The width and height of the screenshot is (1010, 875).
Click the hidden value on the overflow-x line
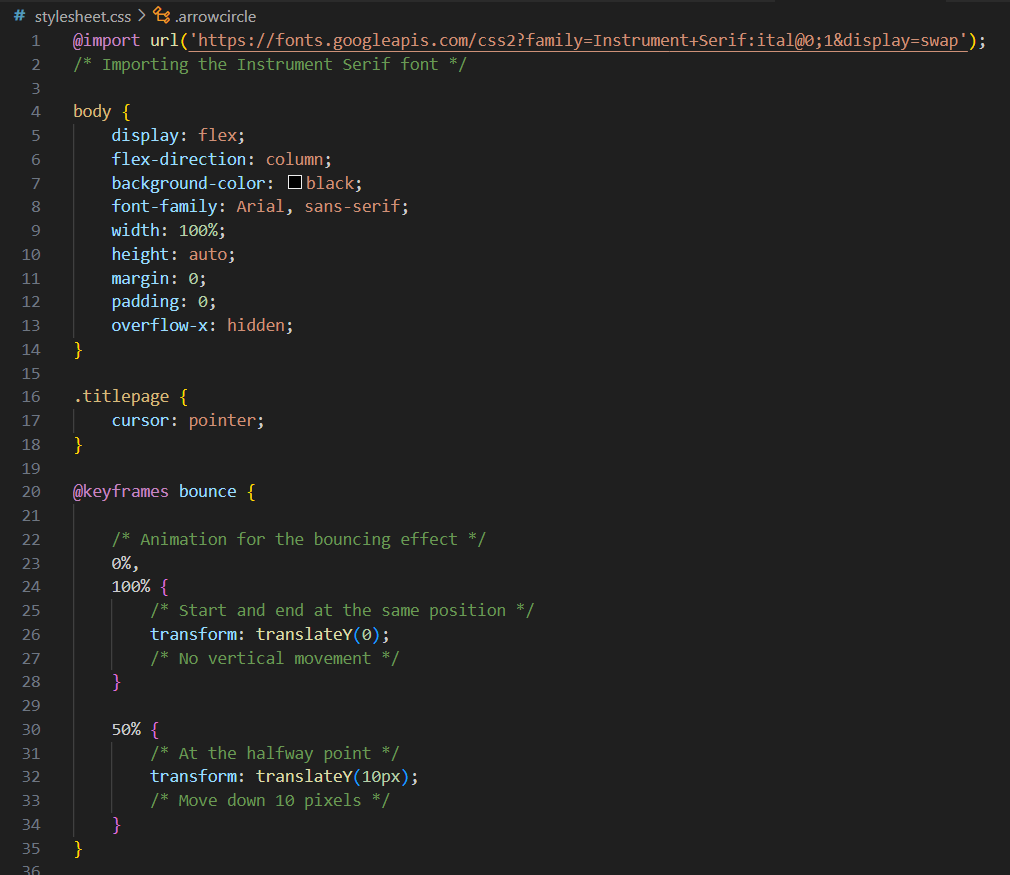[255, 325]
